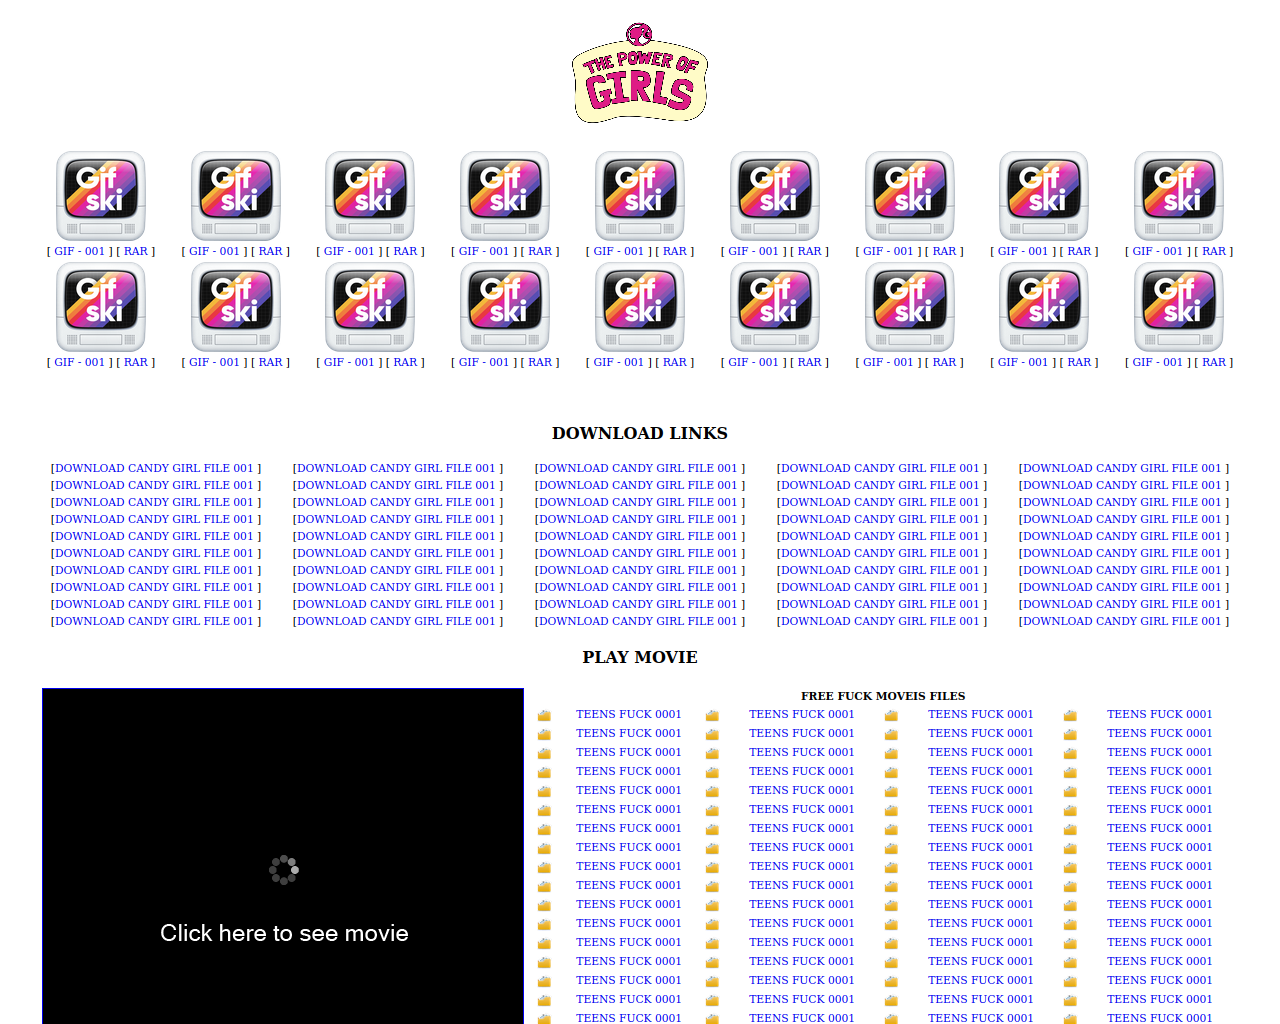Open fifth Gifski icon in second row
This screenshot has width=1280, height=1024.
(640, 307)
